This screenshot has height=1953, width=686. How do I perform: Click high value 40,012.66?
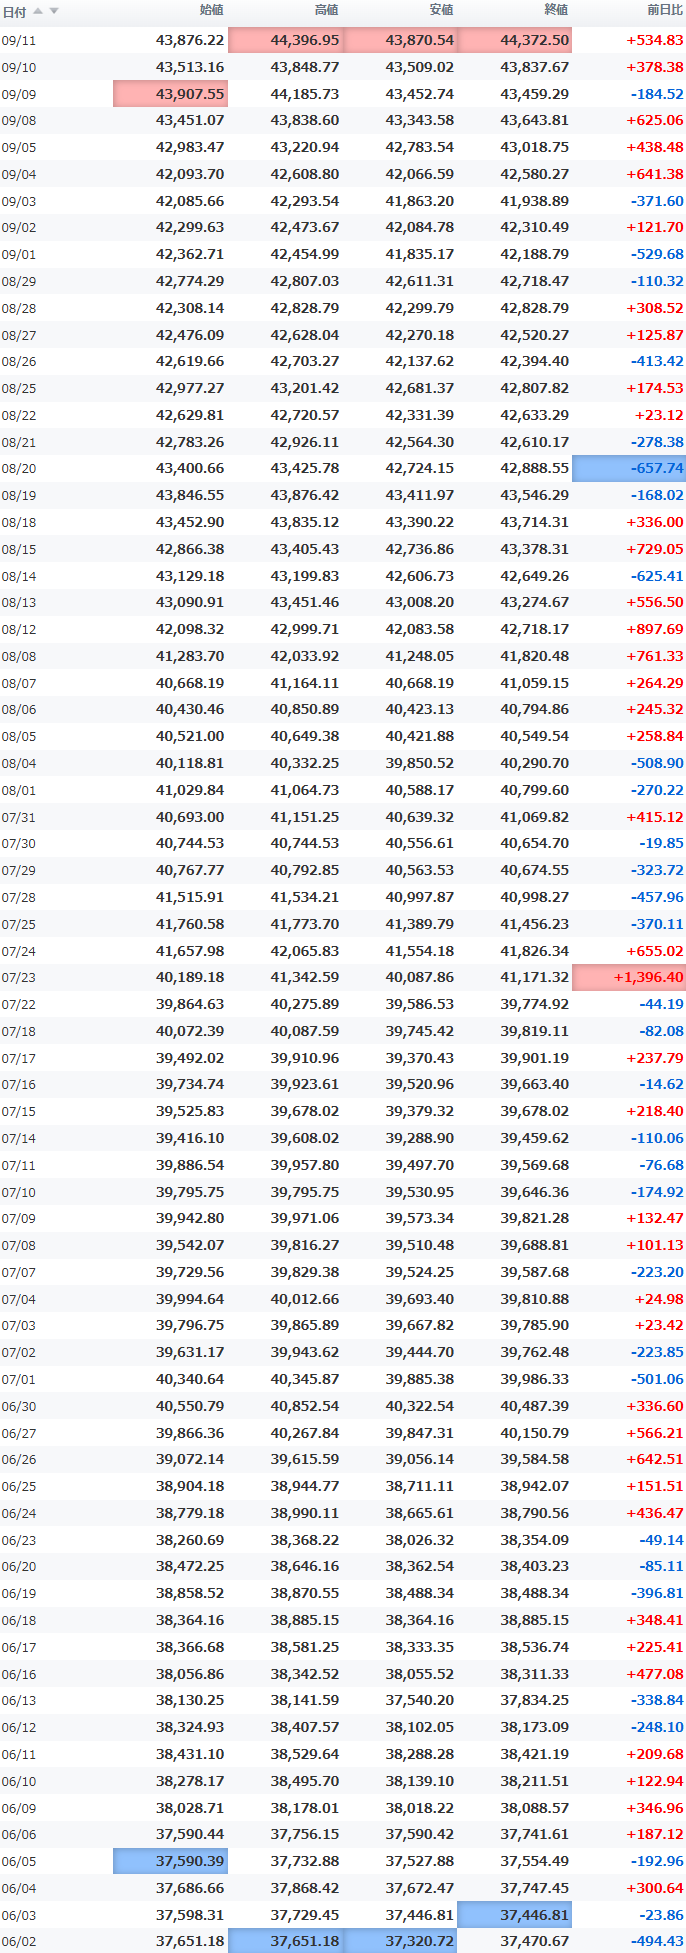305,1299
